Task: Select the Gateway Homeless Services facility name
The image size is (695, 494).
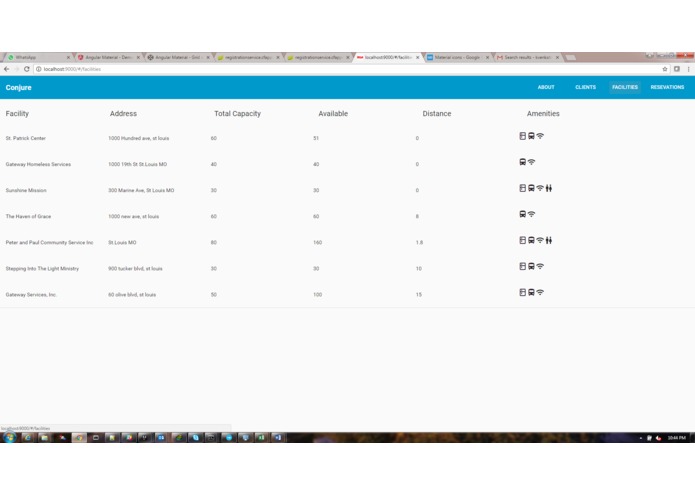Action: pos(38,164)
